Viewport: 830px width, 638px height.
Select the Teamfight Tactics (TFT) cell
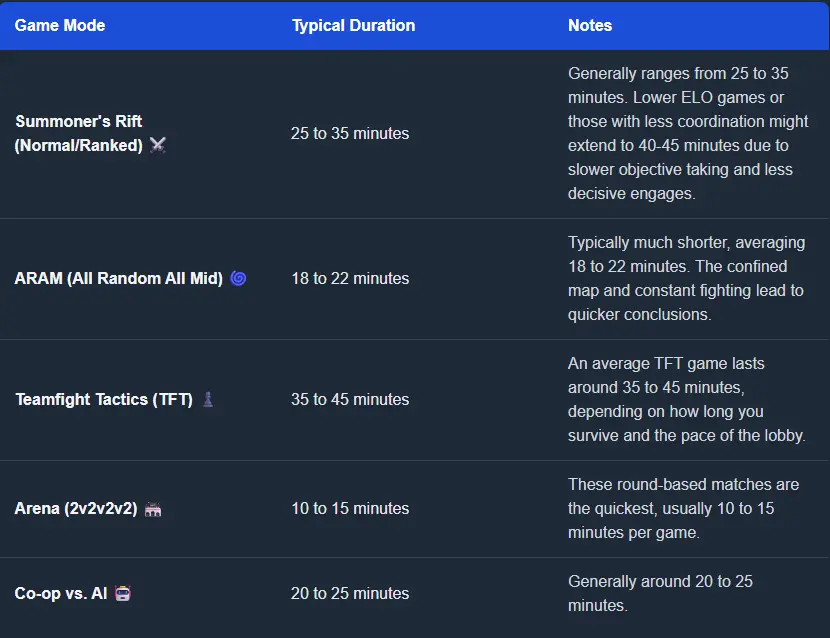pyautogui.click(x=138, y=400)
